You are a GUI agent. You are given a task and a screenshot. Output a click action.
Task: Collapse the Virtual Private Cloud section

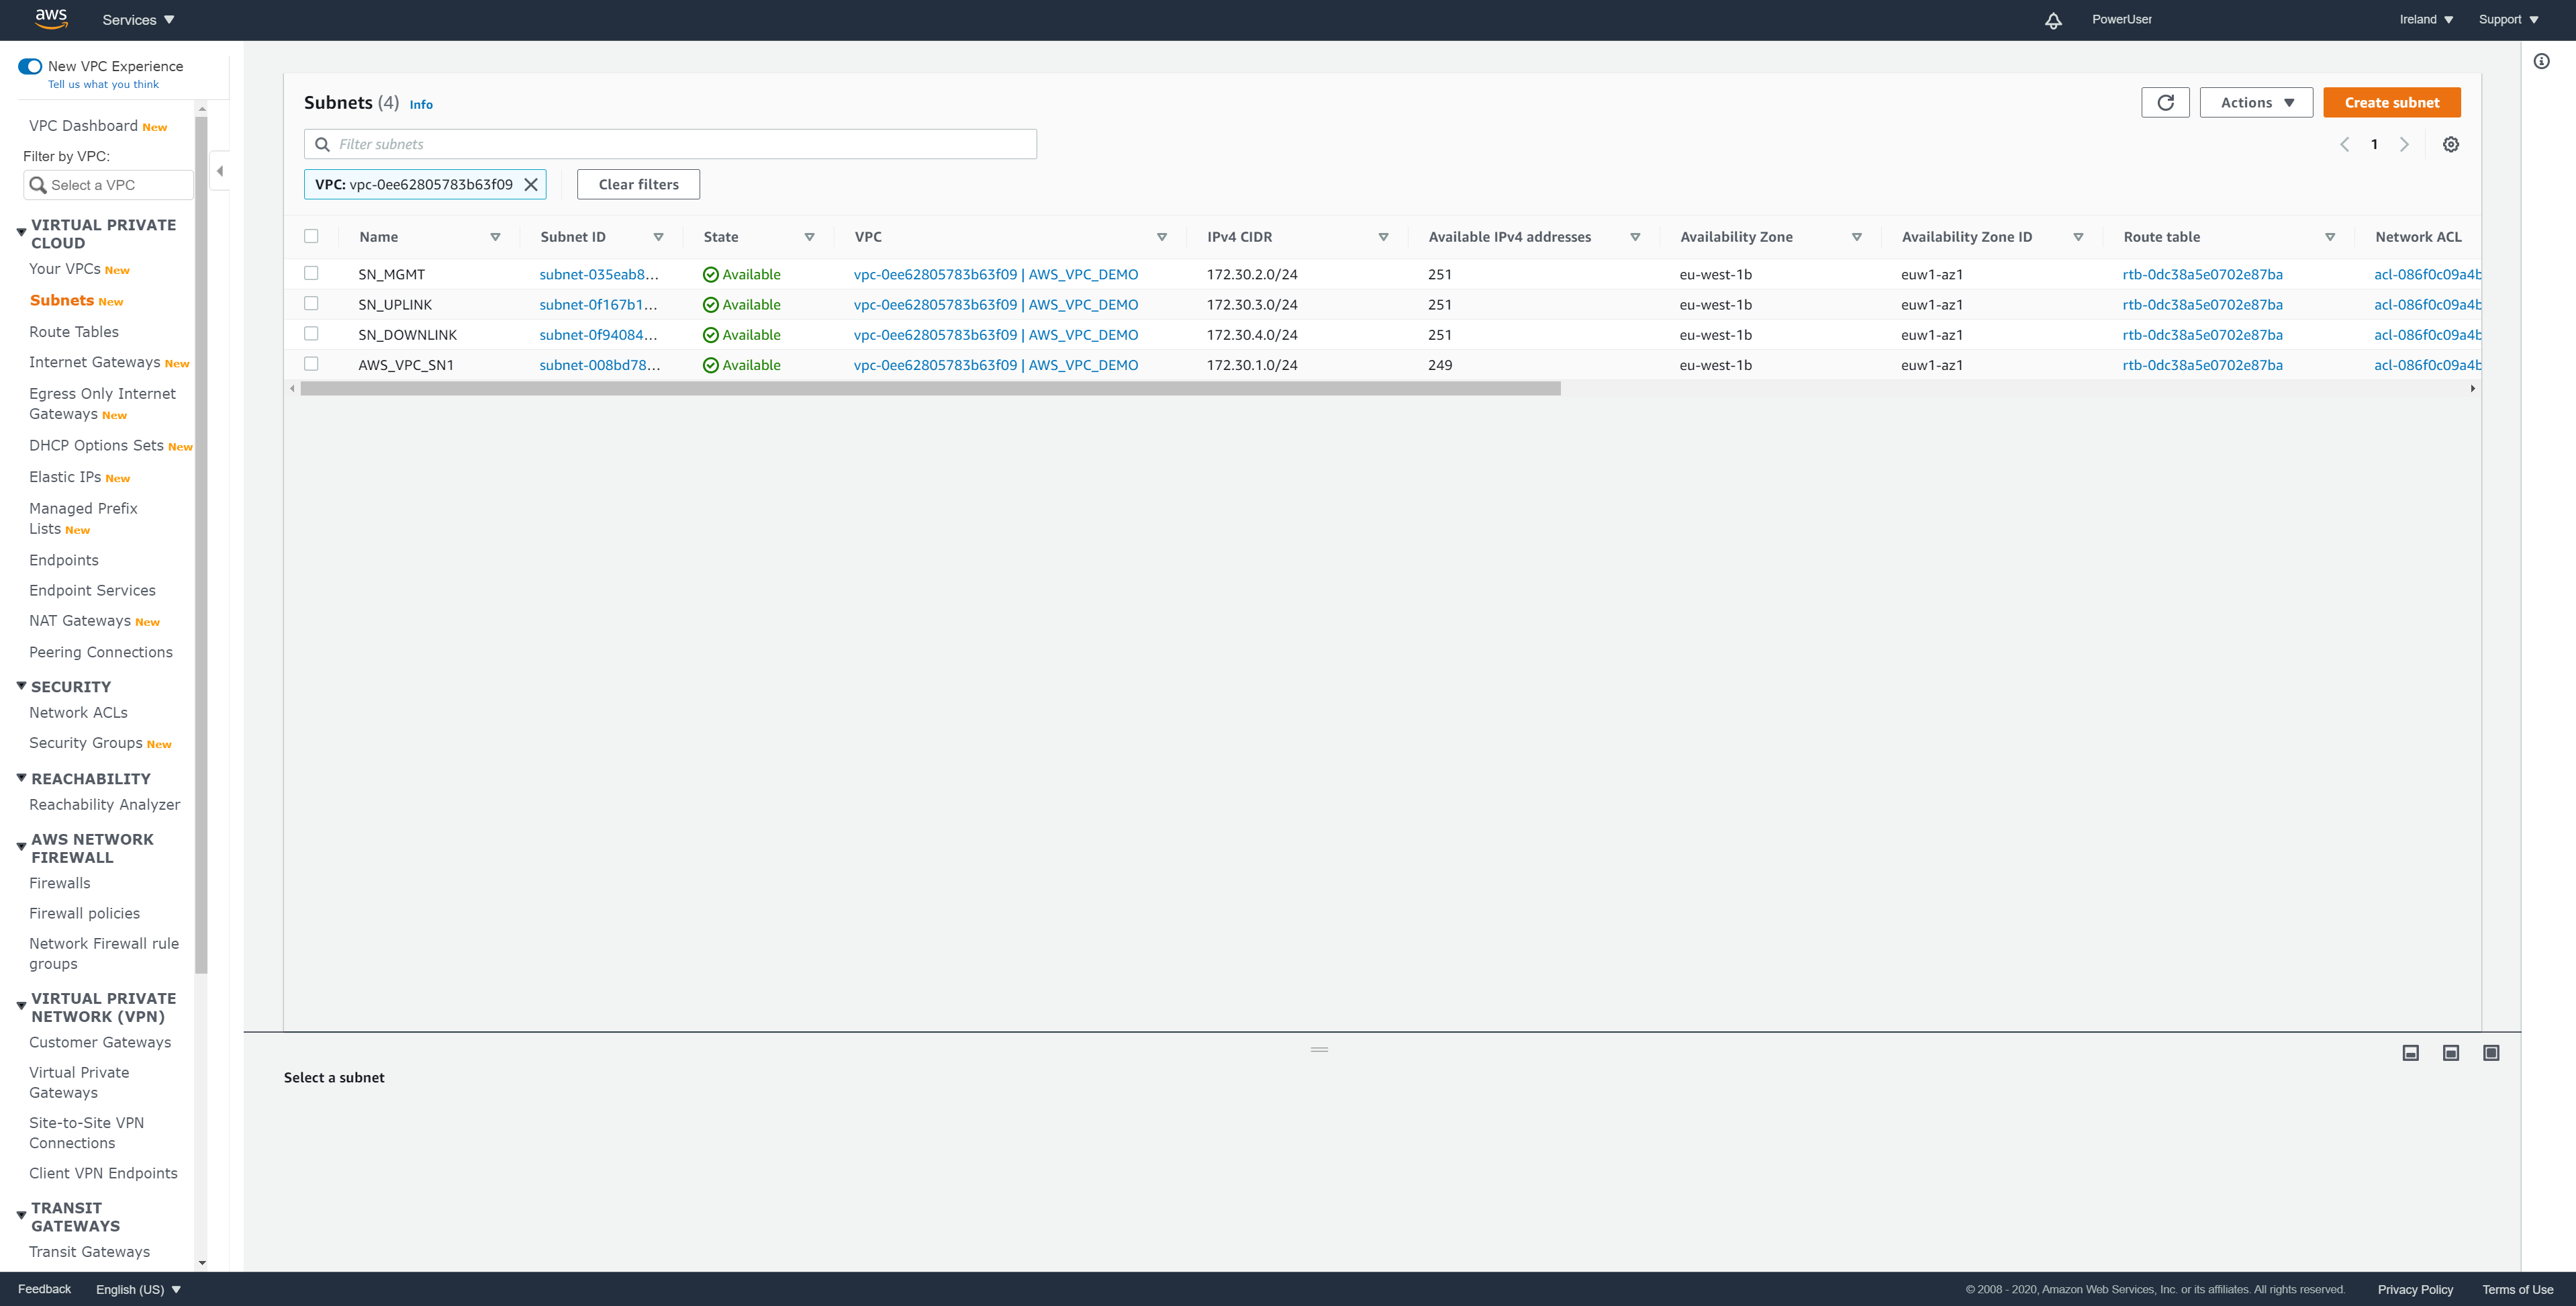[21, 232]
